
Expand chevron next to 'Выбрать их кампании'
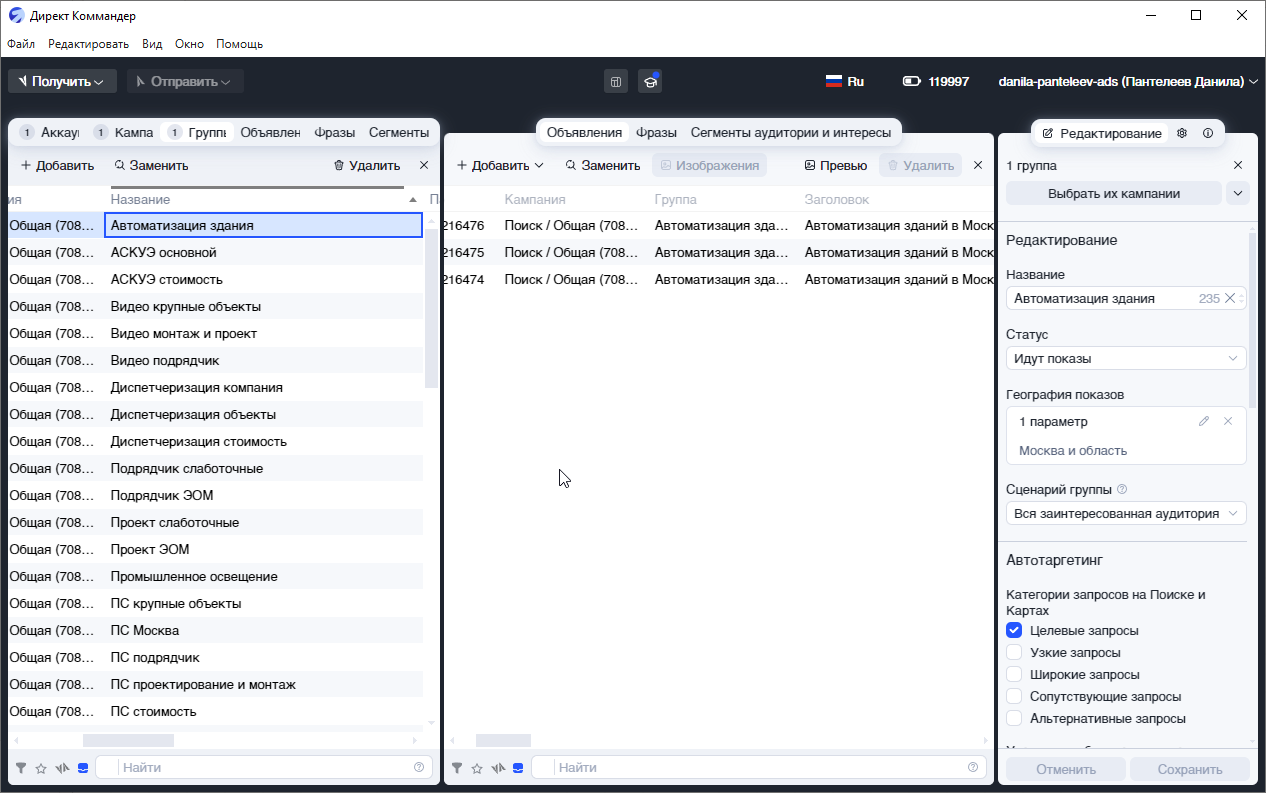tap(1238, 193)
